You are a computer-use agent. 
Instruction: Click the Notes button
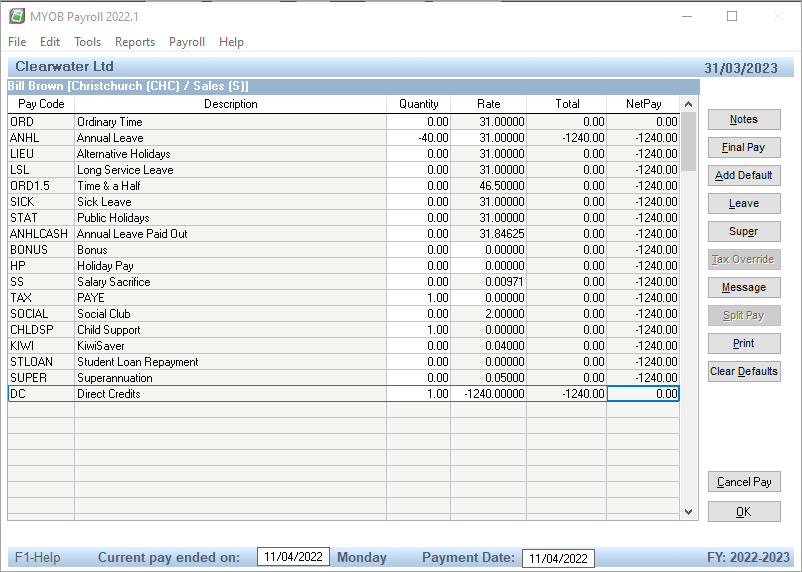(743, 119)
